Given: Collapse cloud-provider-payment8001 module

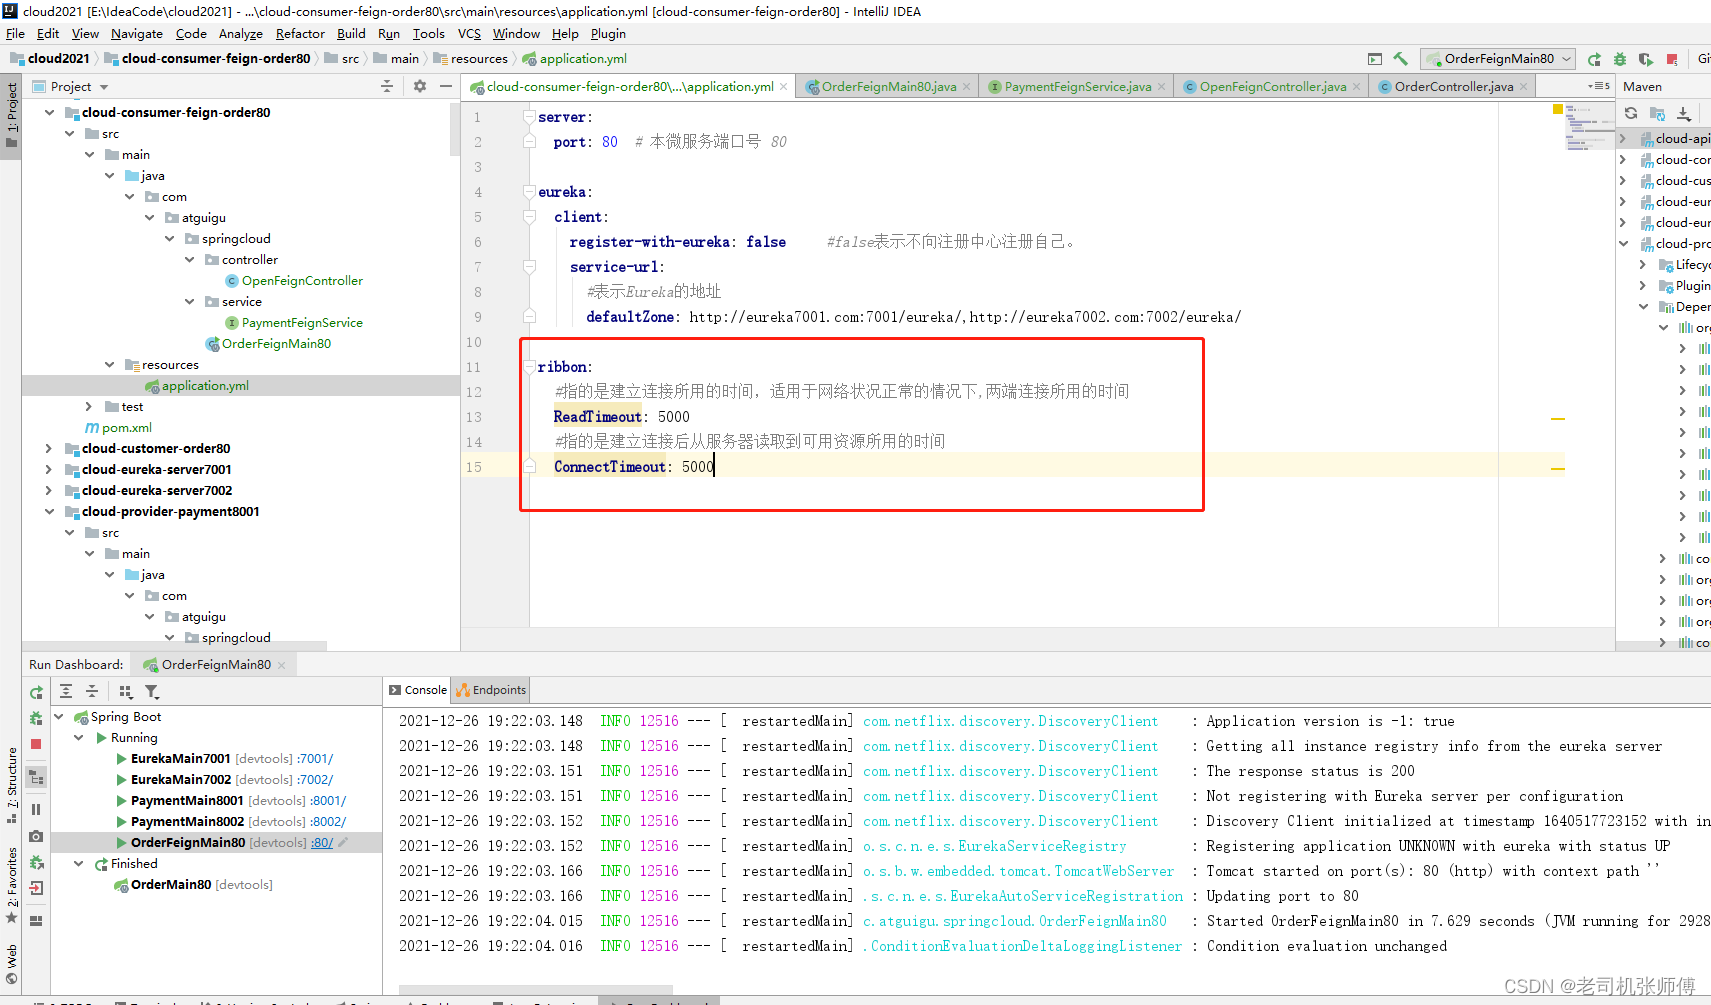Looking at the screenshot, I should coord(49,511).
